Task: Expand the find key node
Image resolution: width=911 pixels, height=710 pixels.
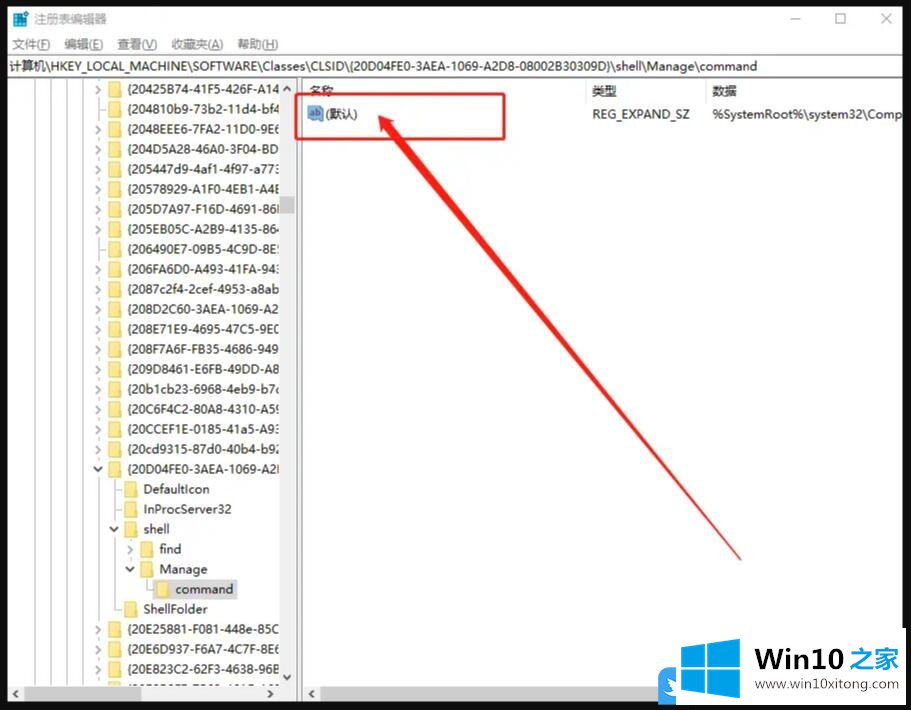Action: tap(130, 549)
